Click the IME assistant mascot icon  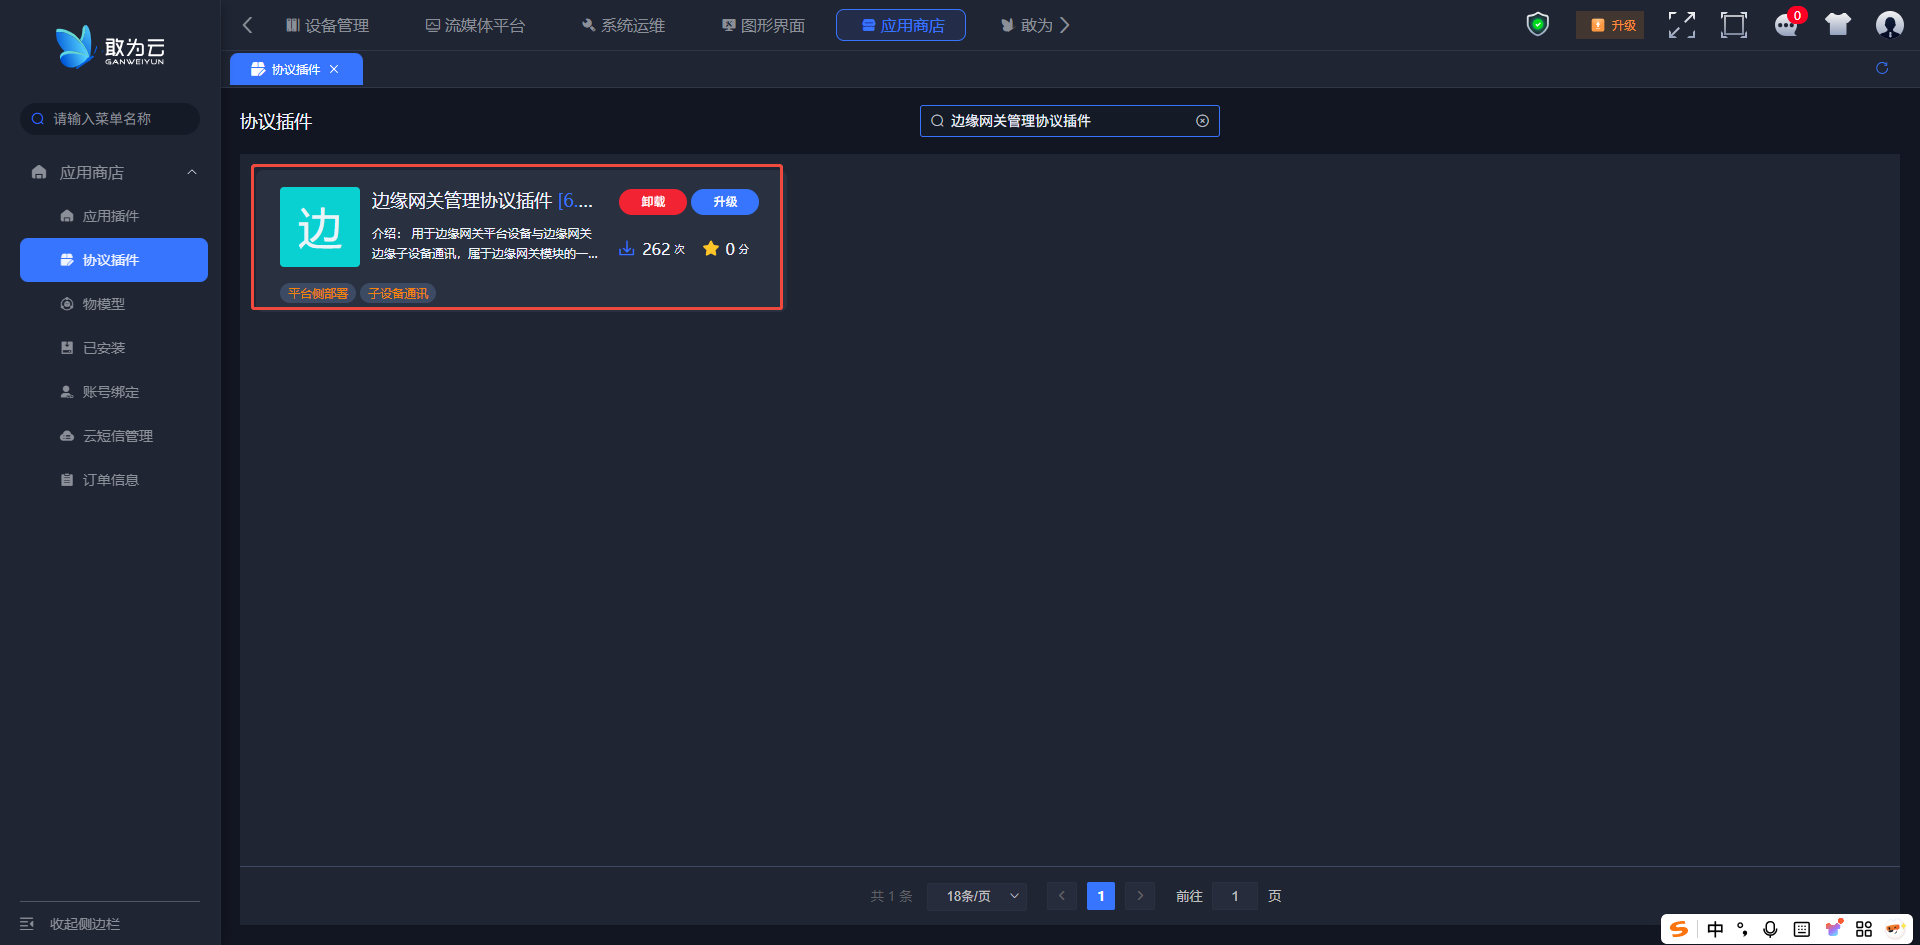(1895, 929)
